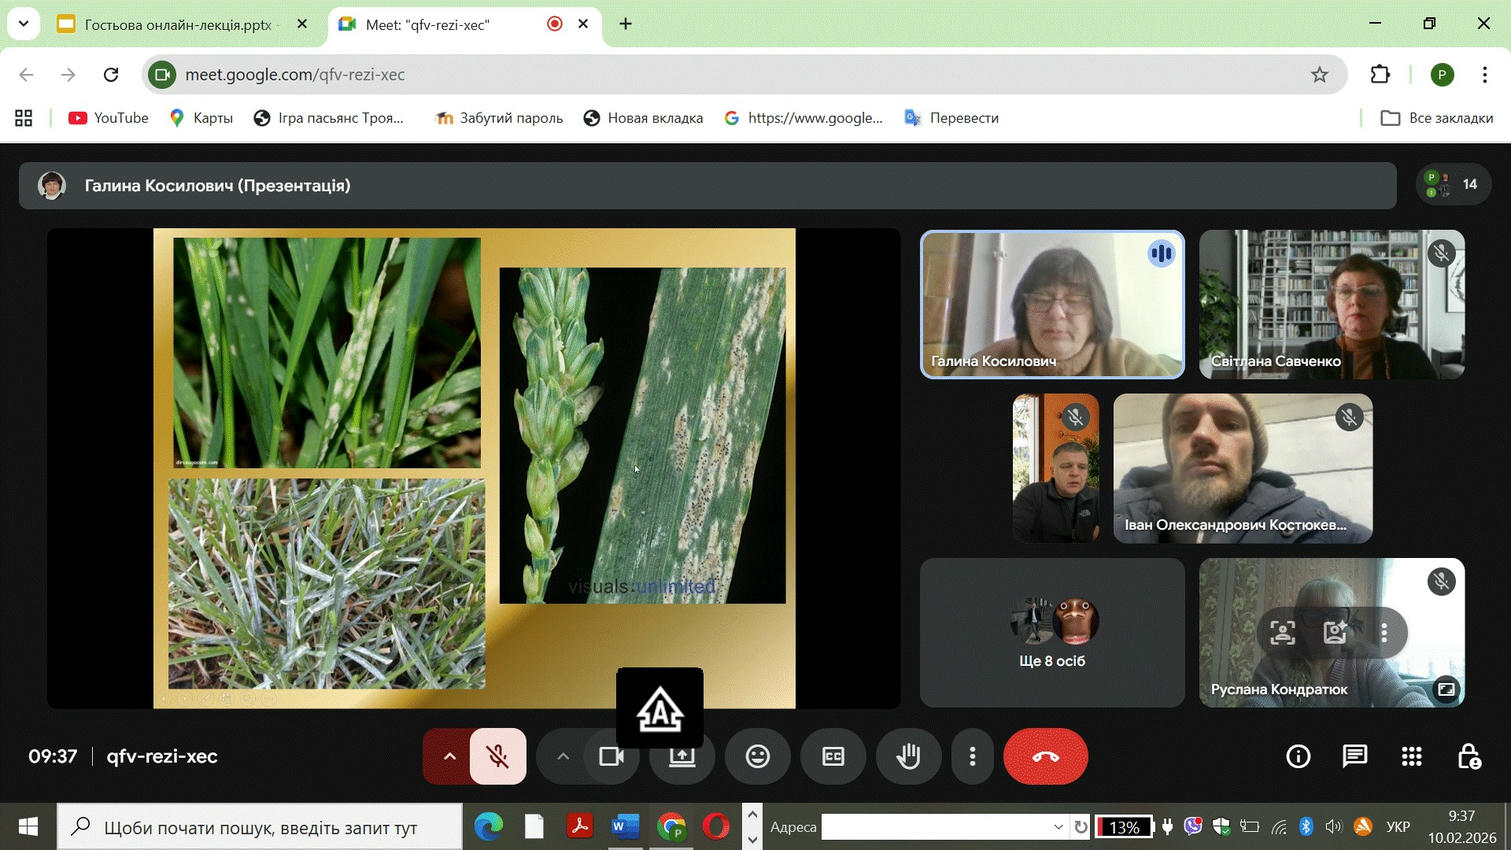Viewport: 1511px width, 850px height.
Task: Open the browser tab search dropdown
Action: (23, 23)
